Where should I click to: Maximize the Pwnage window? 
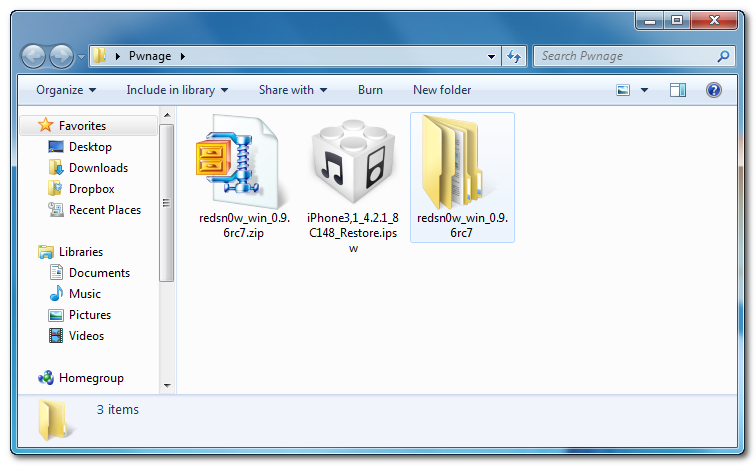(677, 21)
